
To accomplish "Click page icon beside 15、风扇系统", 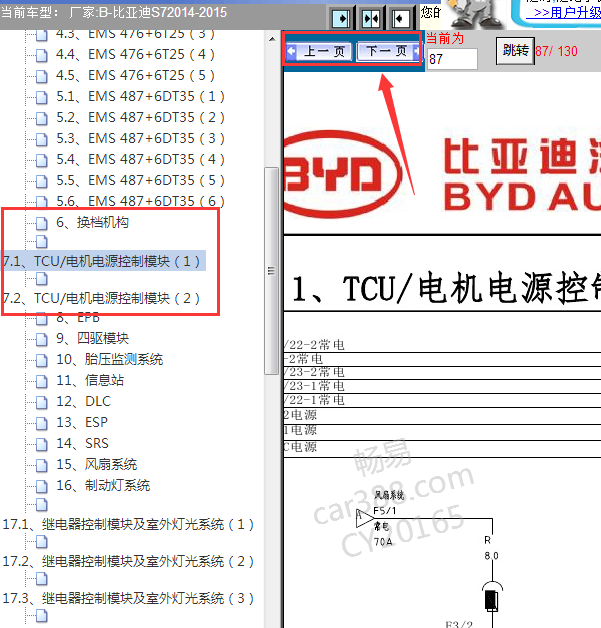I will tap(42, 465).
